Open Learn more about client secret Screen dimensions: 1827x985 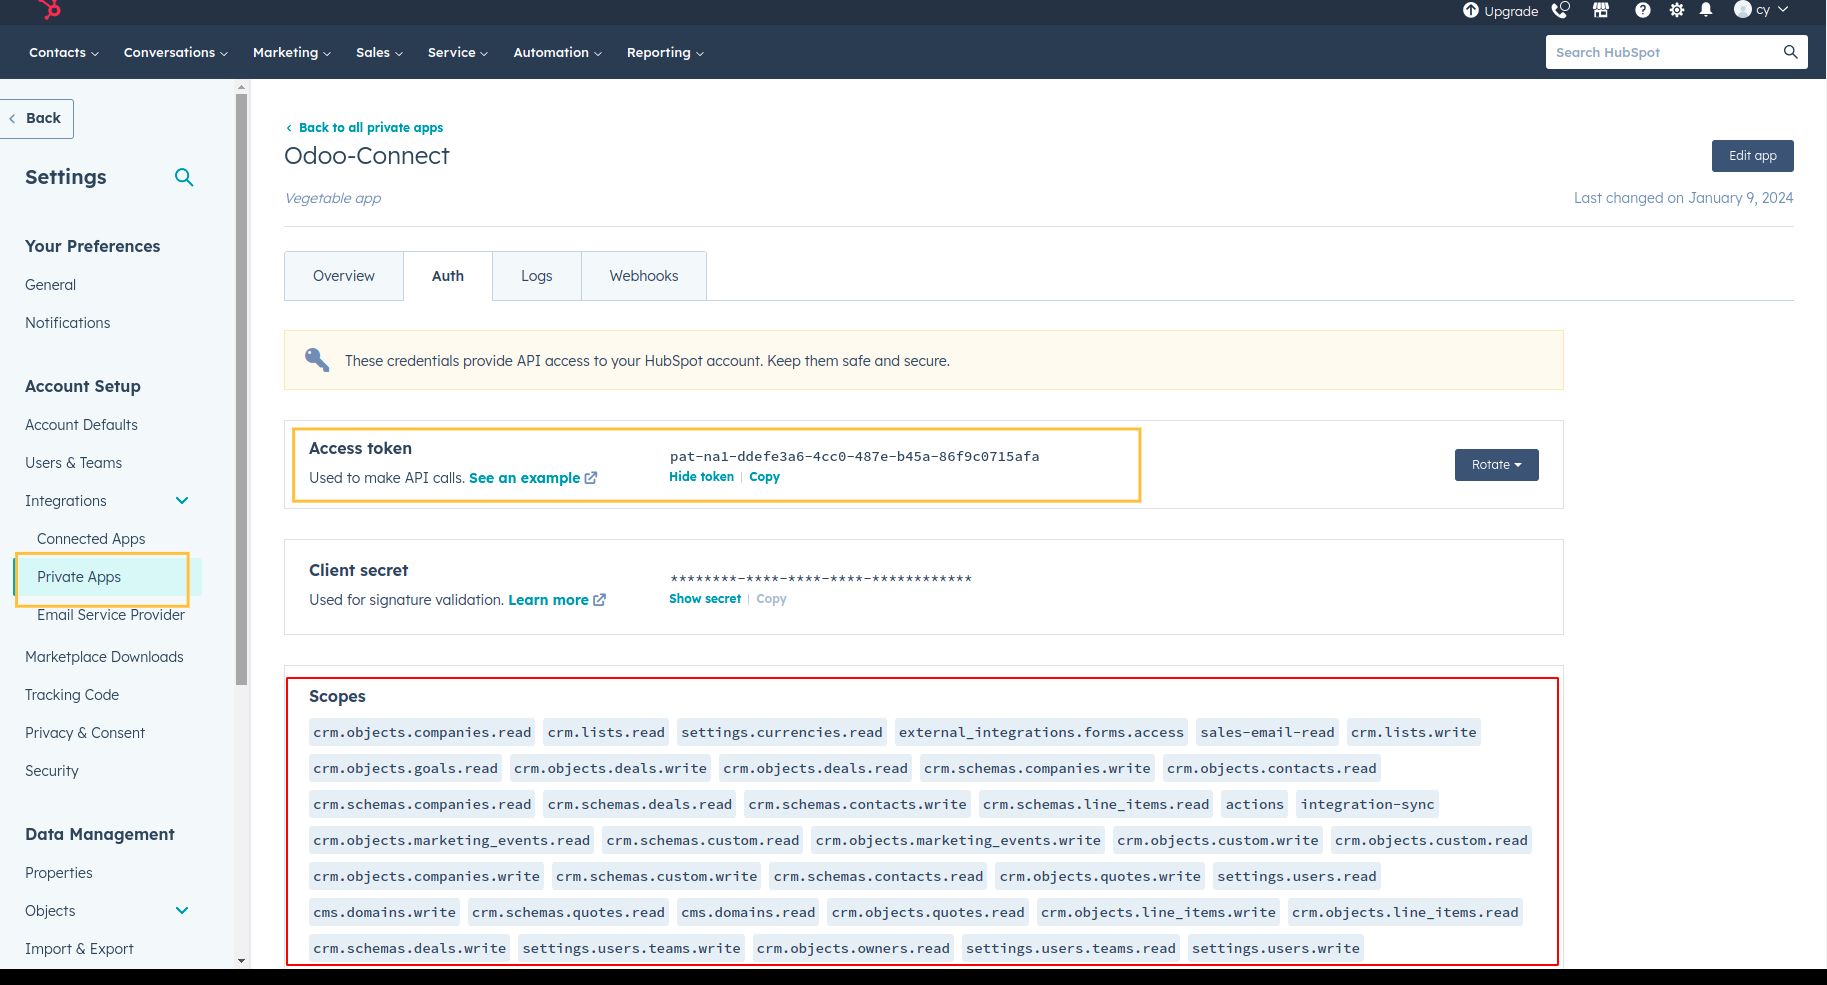557,600
